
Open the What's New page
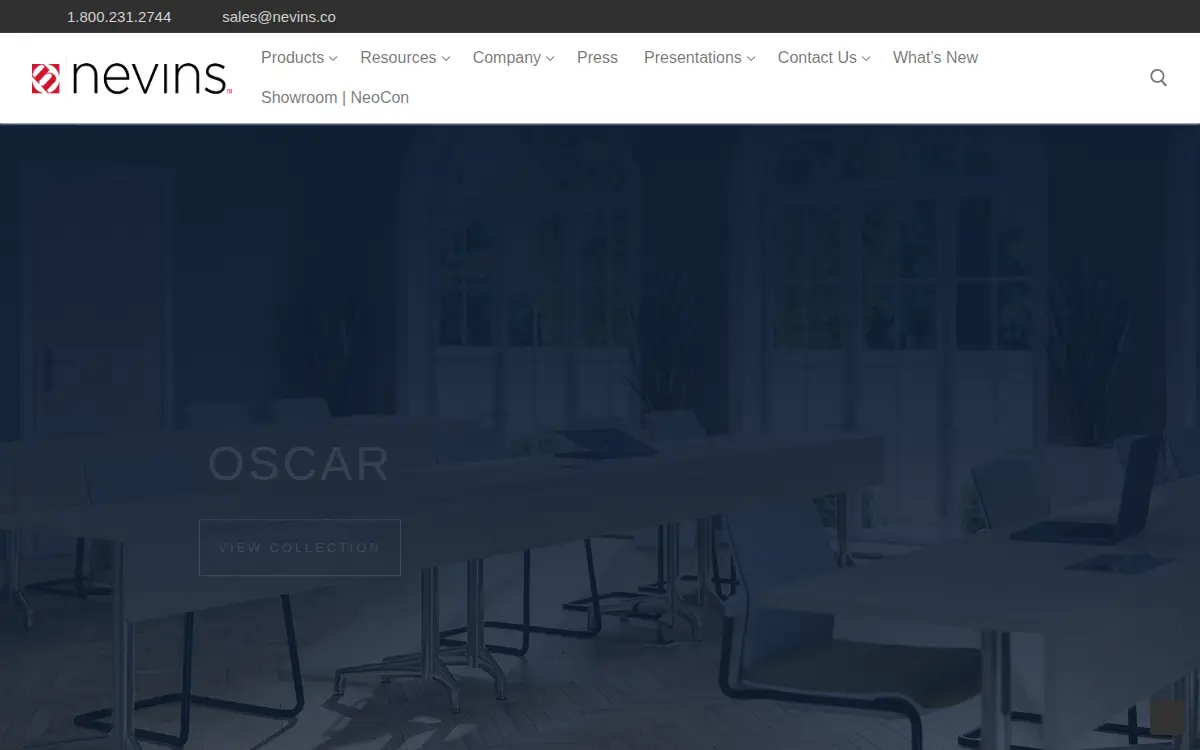(x=935, y=58)
